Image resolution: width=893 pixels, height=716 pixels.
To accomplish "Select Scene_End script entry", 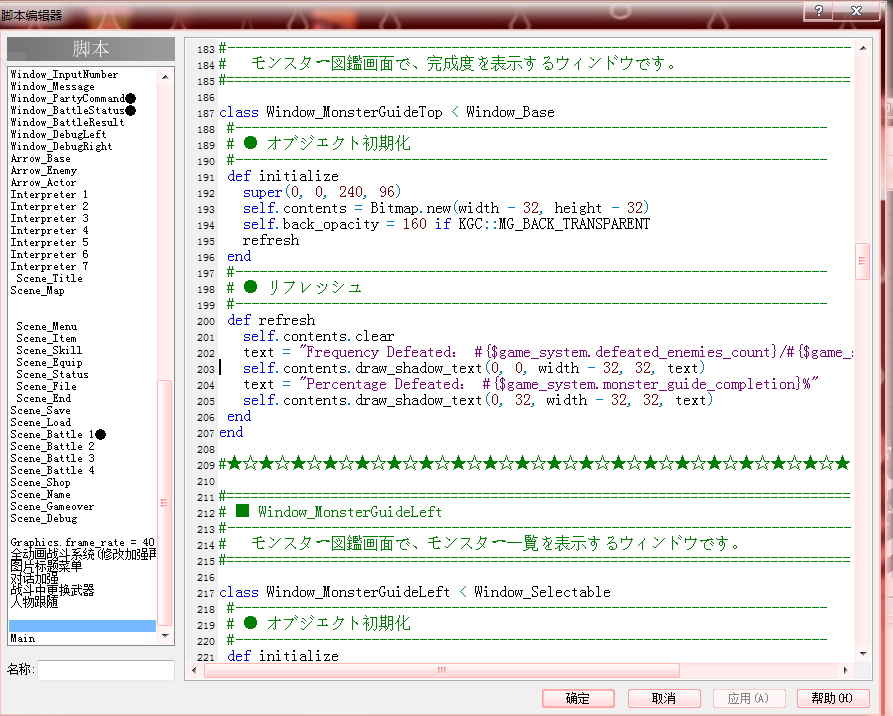I will coord(43,398).
